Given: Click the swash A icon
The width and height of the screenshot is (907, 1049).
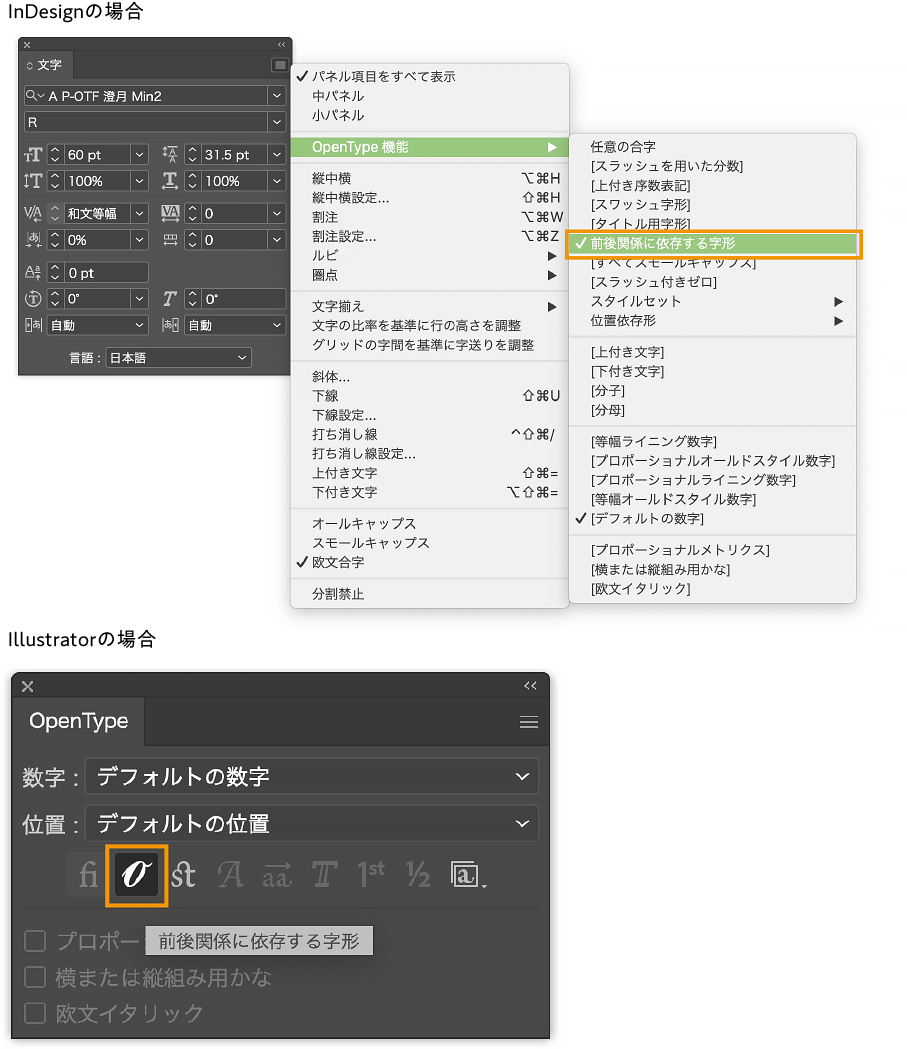Looking at the screenshot, I should click(x=230, y=874).
